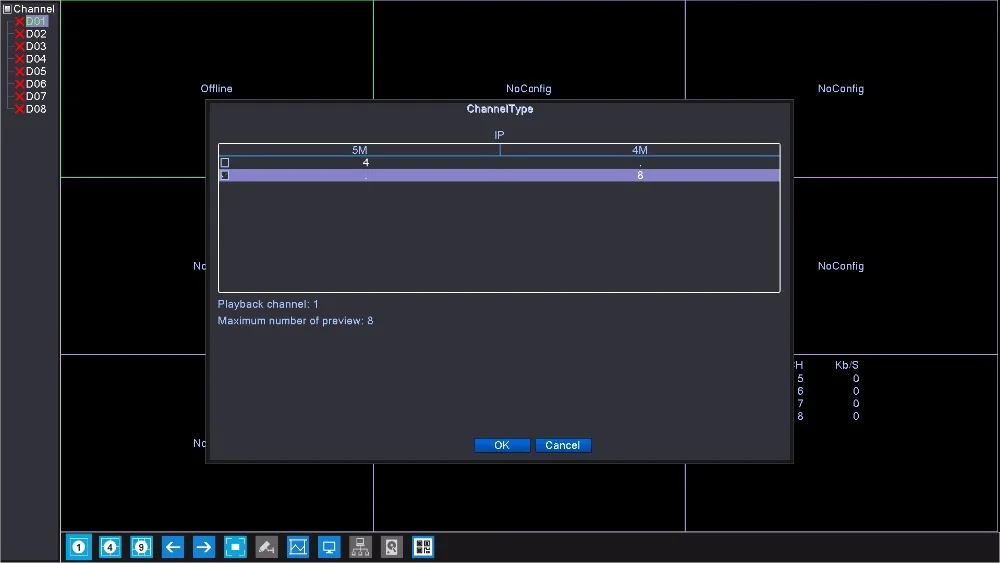Go to previous page with left arrow
1000x563 pixels.
pyautogui.click(x=173, y=547)
